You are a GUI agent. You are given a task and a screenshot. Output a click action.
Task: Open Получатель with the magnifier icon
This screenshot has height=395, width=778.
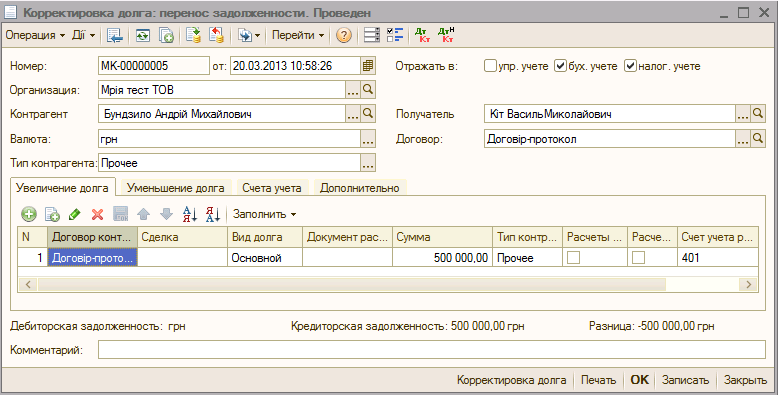pyautogui.click(x=758, y=114)
